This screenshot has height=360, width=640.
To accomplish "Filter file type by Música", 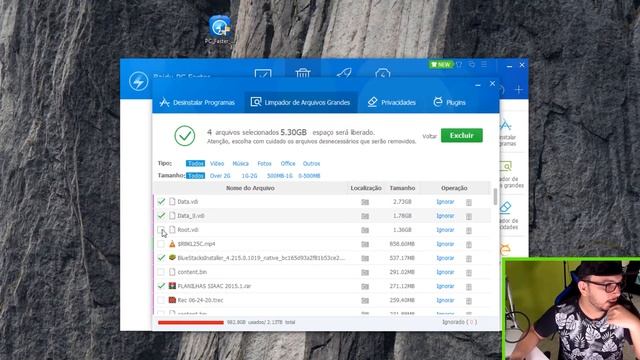I will click(x=240, y=163).
